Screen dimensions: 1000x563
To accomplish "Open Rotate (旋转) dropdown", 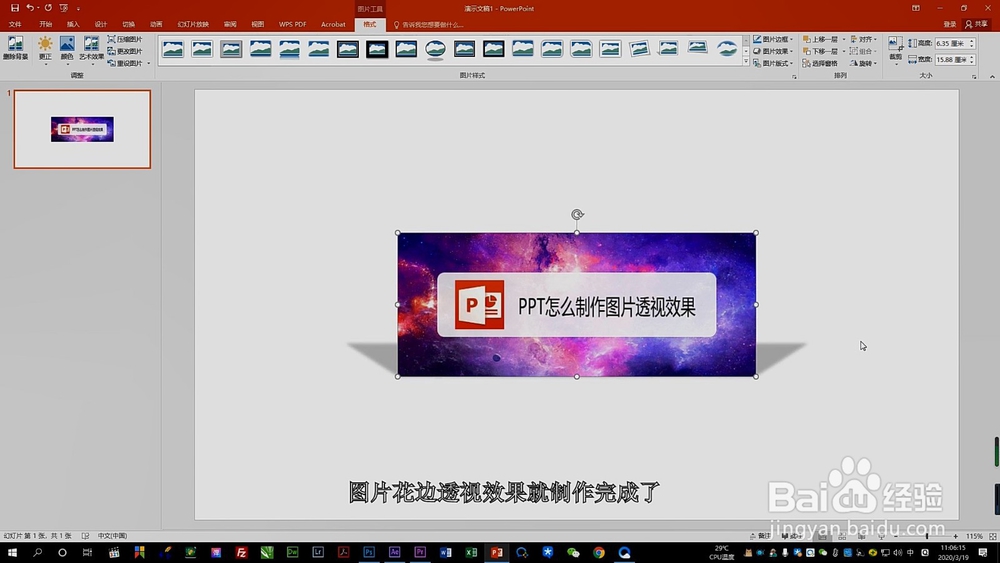I will point(864,63).
